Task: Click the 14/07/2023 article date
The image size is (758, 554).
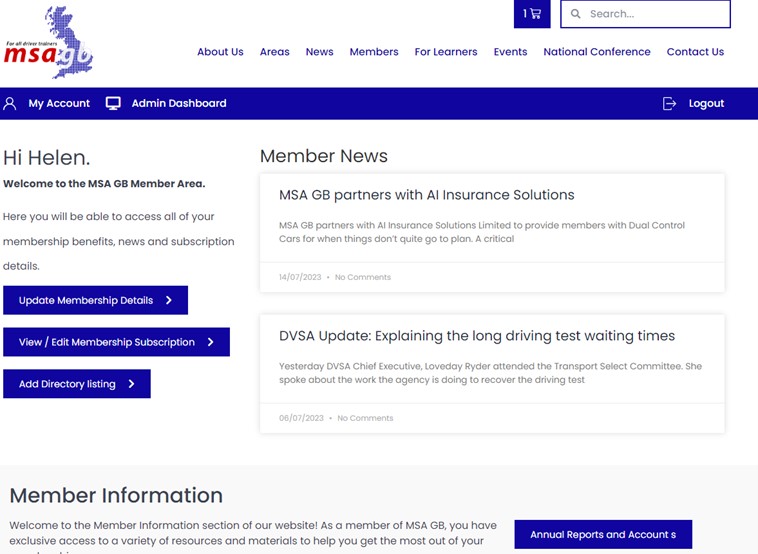Action: pos(300,277)
